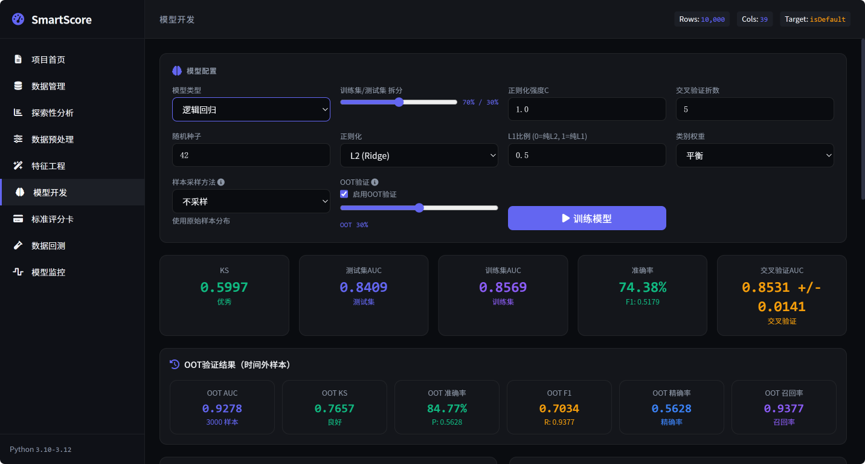Click the Rows: 10,000 badge

(x=702, y=19)
